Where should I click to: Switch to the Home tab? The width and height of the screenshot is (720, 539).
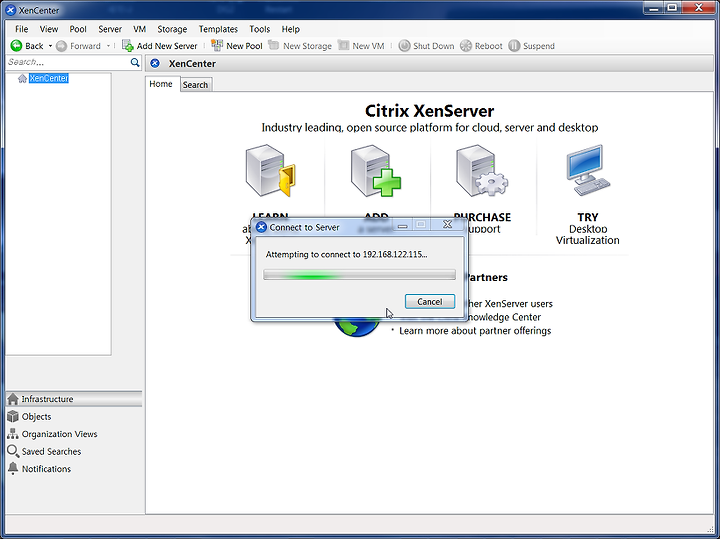pos(161,84)
